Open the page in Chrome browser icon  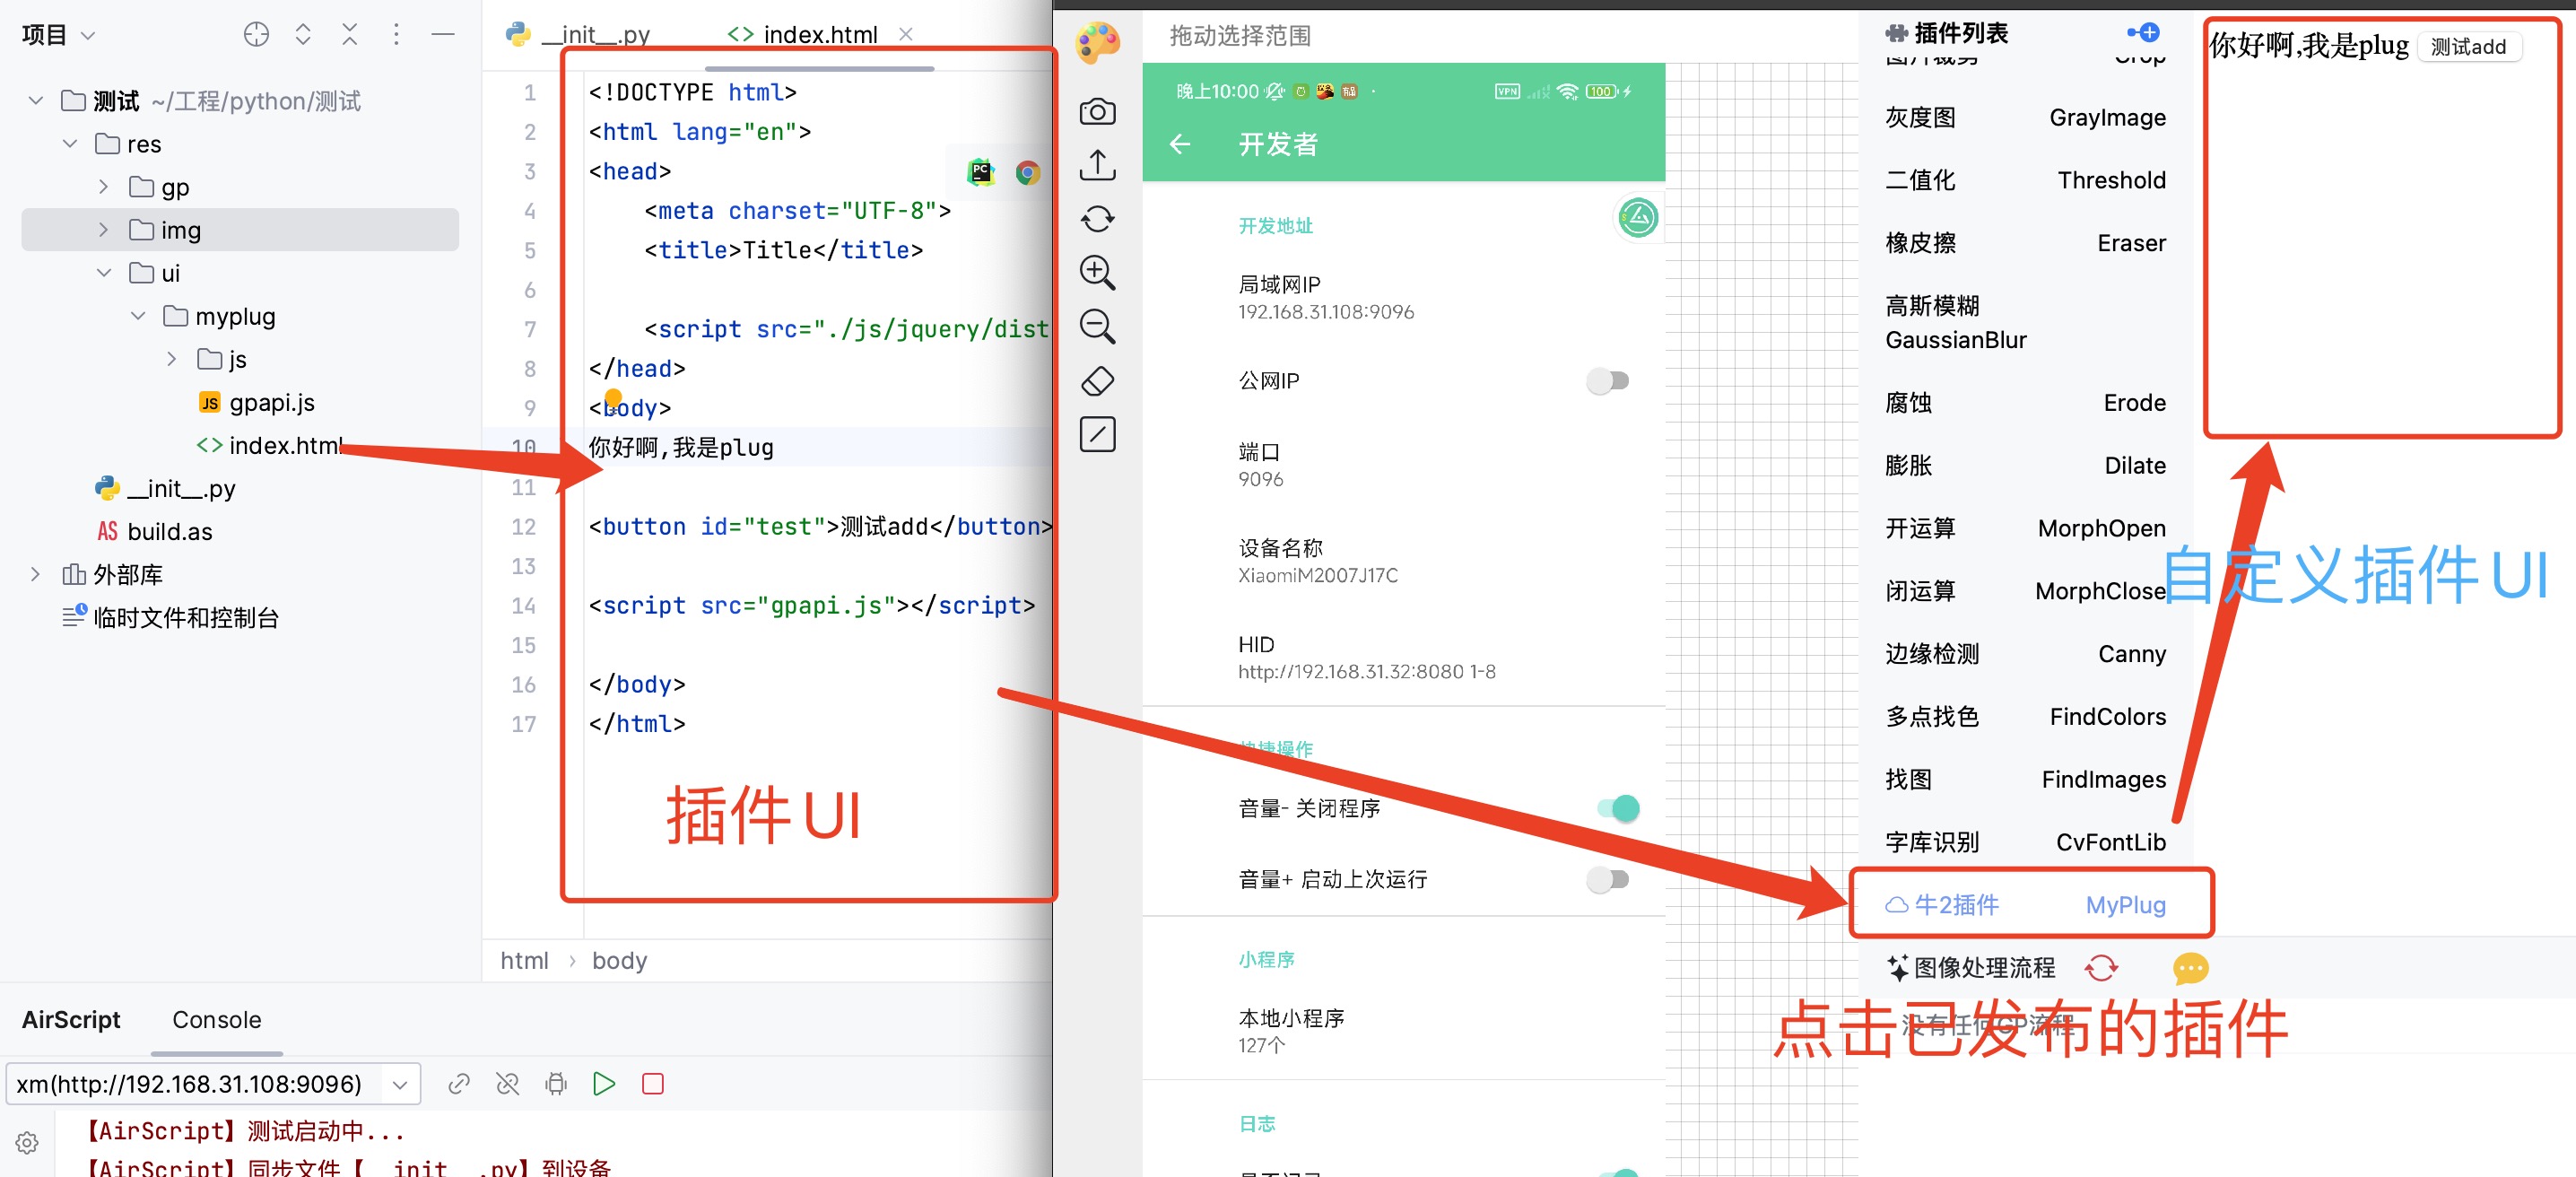click(x=1027, y=173)
